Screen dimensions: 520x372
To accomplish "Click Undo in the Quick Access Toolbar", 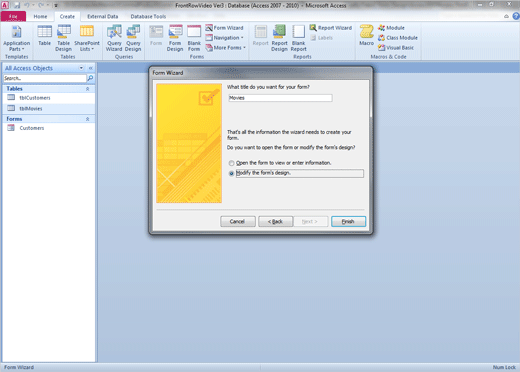I will click(x=27, y=5).
